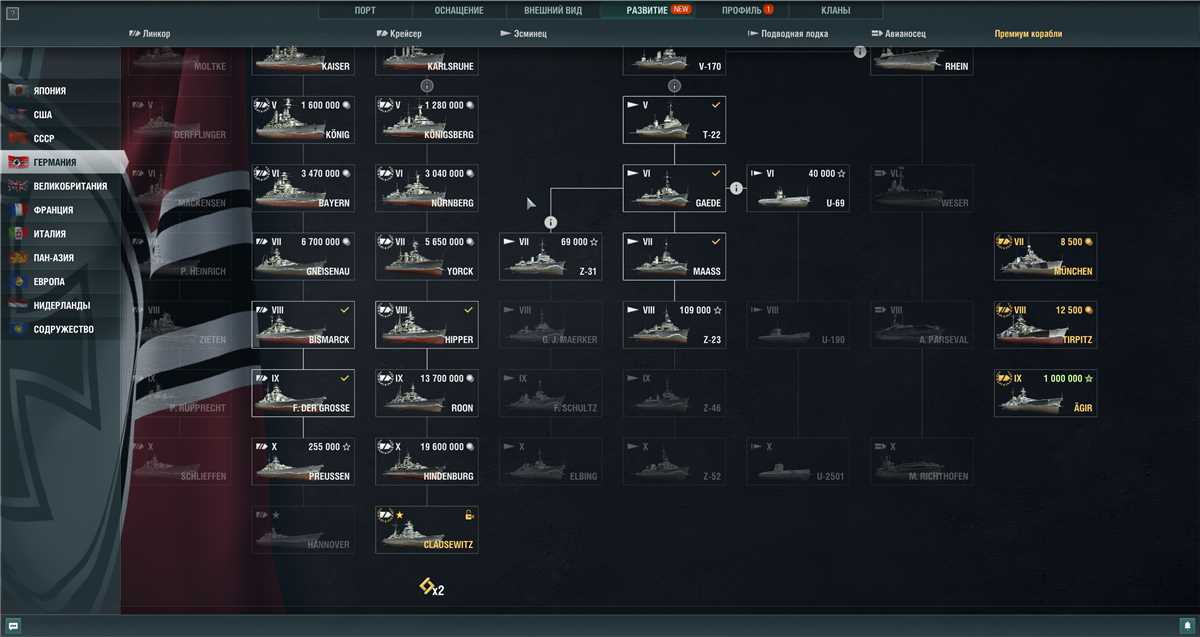Click the Подводная лодка class header
The image size is (1200, 637).
787,34
